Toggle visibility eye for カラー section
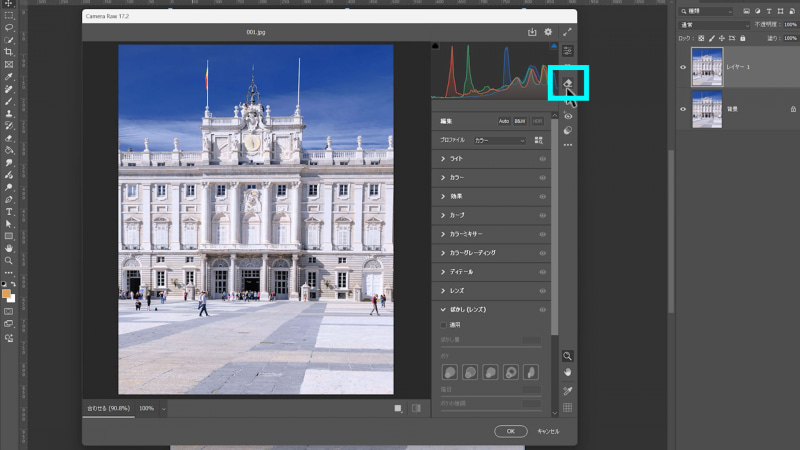Image resolution: width=800 pixels, height=450 pixels. coord(542,178)
